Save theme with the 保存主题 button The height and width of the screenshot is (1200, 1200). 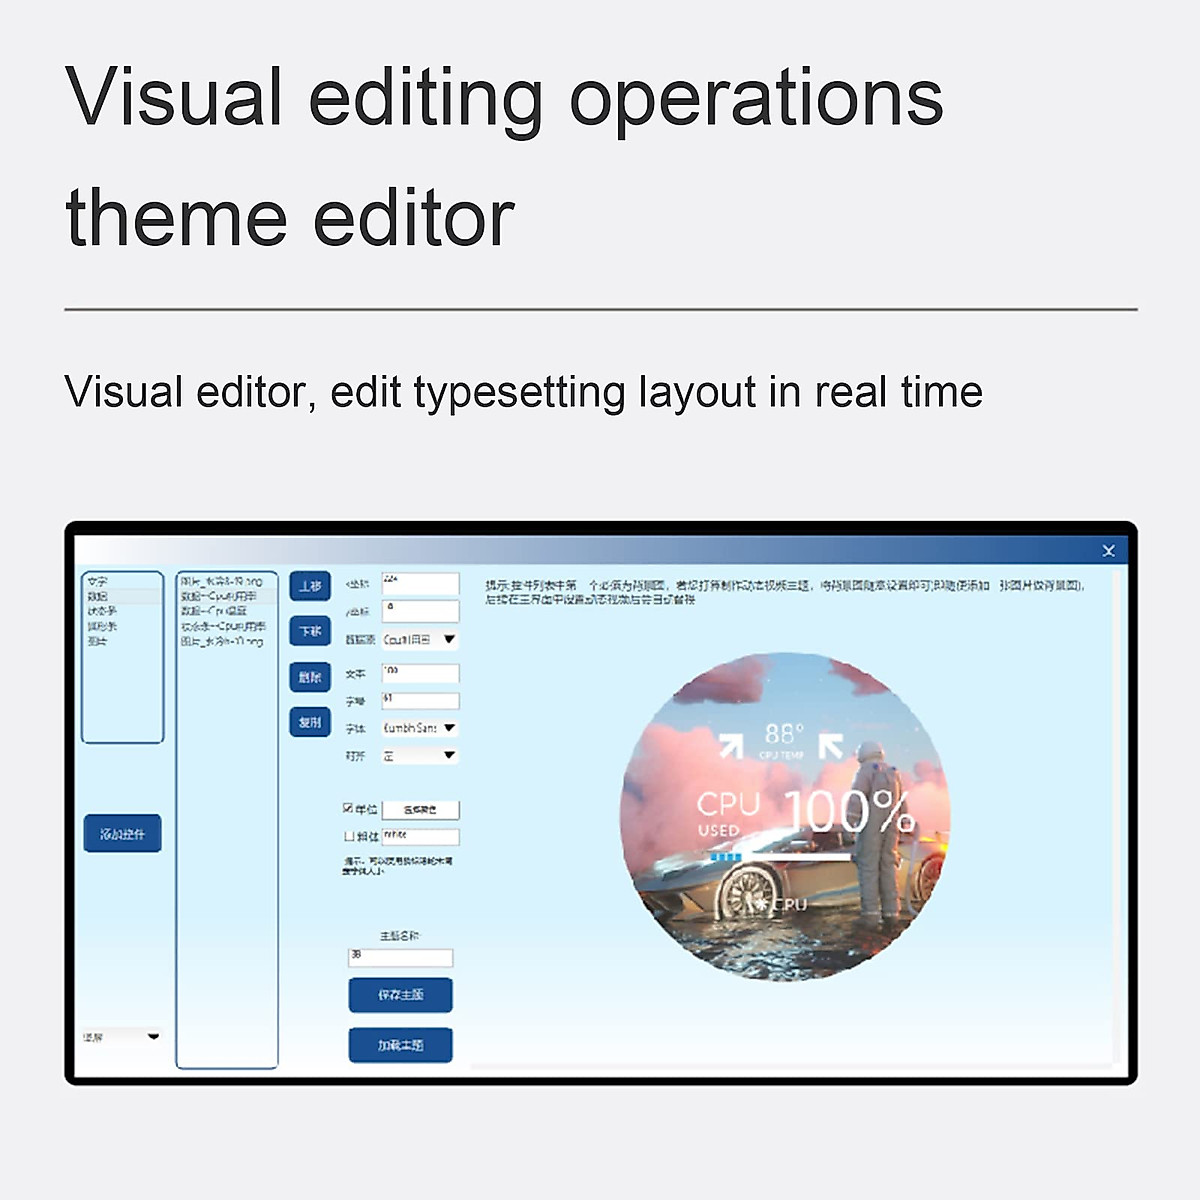coord(400,995)
